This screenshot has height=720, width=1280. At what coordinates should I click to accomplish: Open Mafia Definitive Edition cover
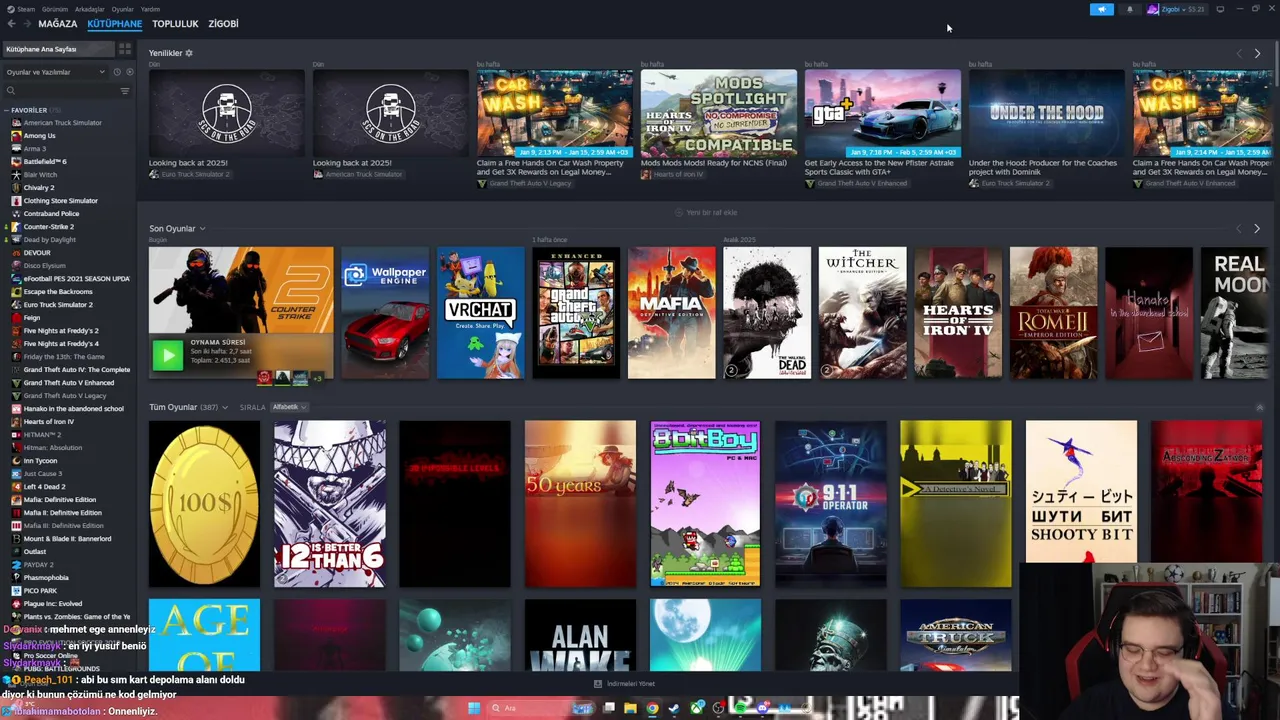tap(671, 313)
